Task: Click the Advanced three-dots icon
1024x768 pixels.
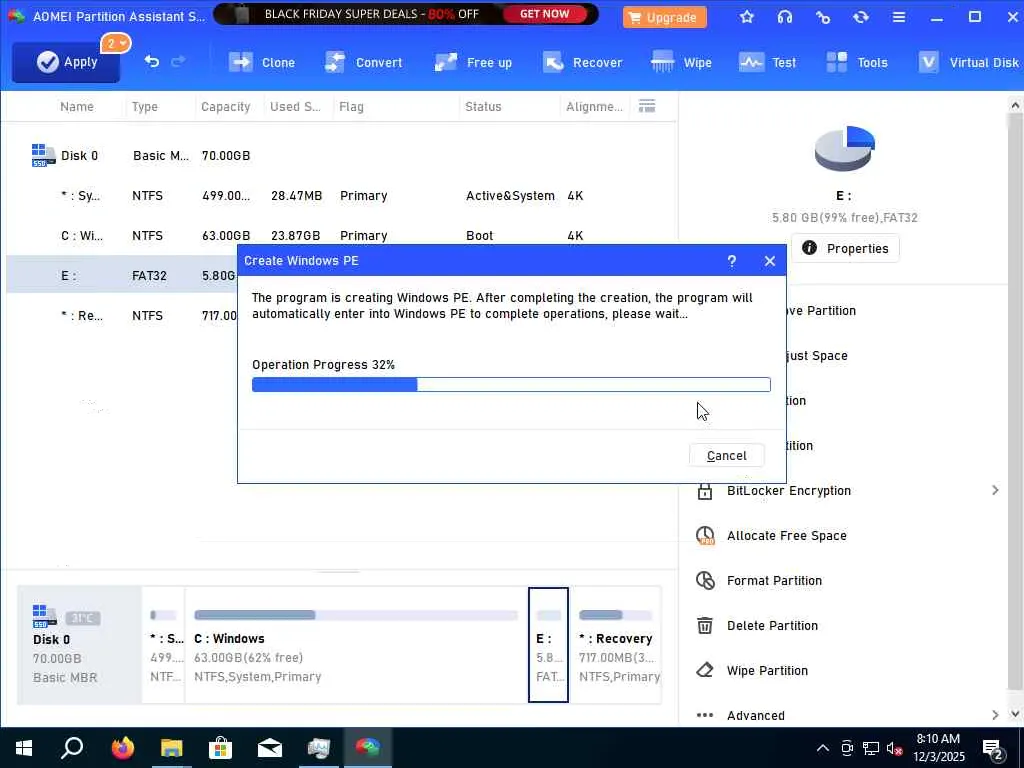Action: click(x=705, y=715)
